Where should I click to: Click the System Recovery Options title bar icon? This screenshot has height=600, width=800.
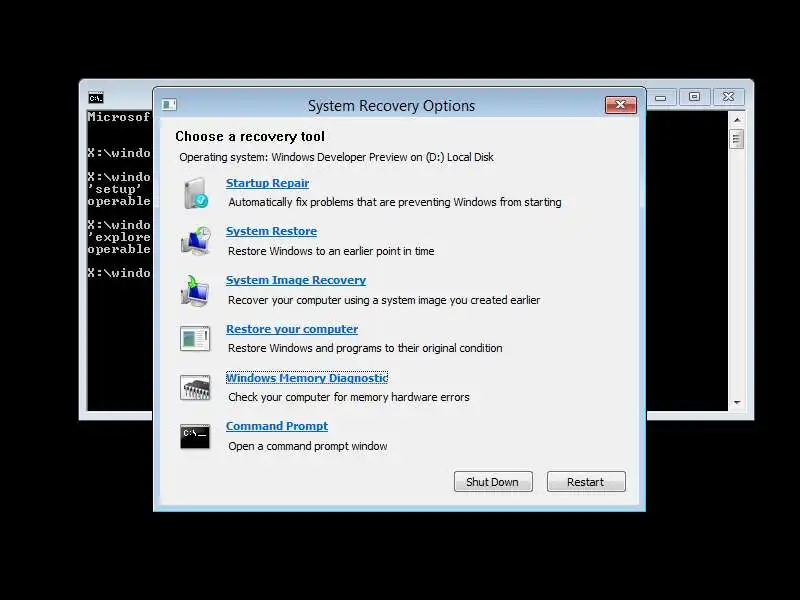(x=169, y=105)
